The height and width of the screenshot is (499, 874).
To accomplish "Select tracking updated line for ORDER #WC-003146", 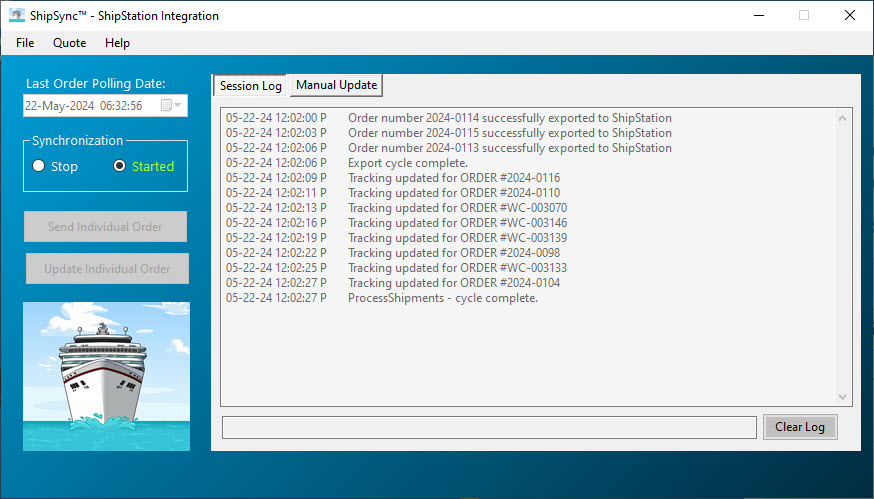I will point(396,223).
